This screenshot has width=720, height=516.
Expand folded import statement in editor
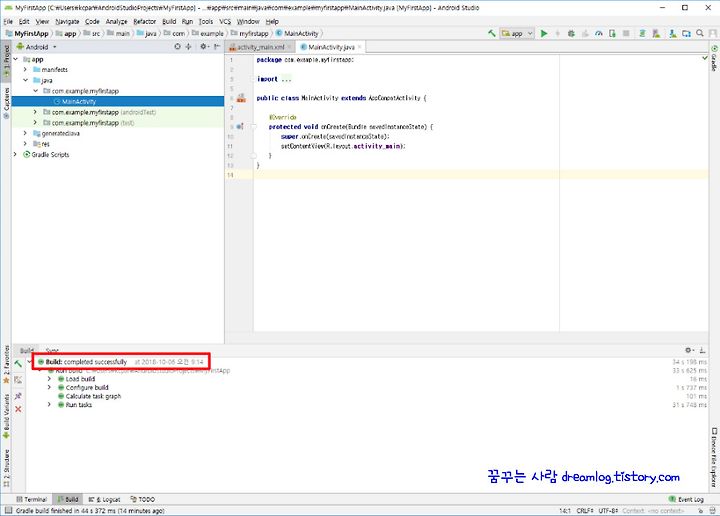point(286,79)
